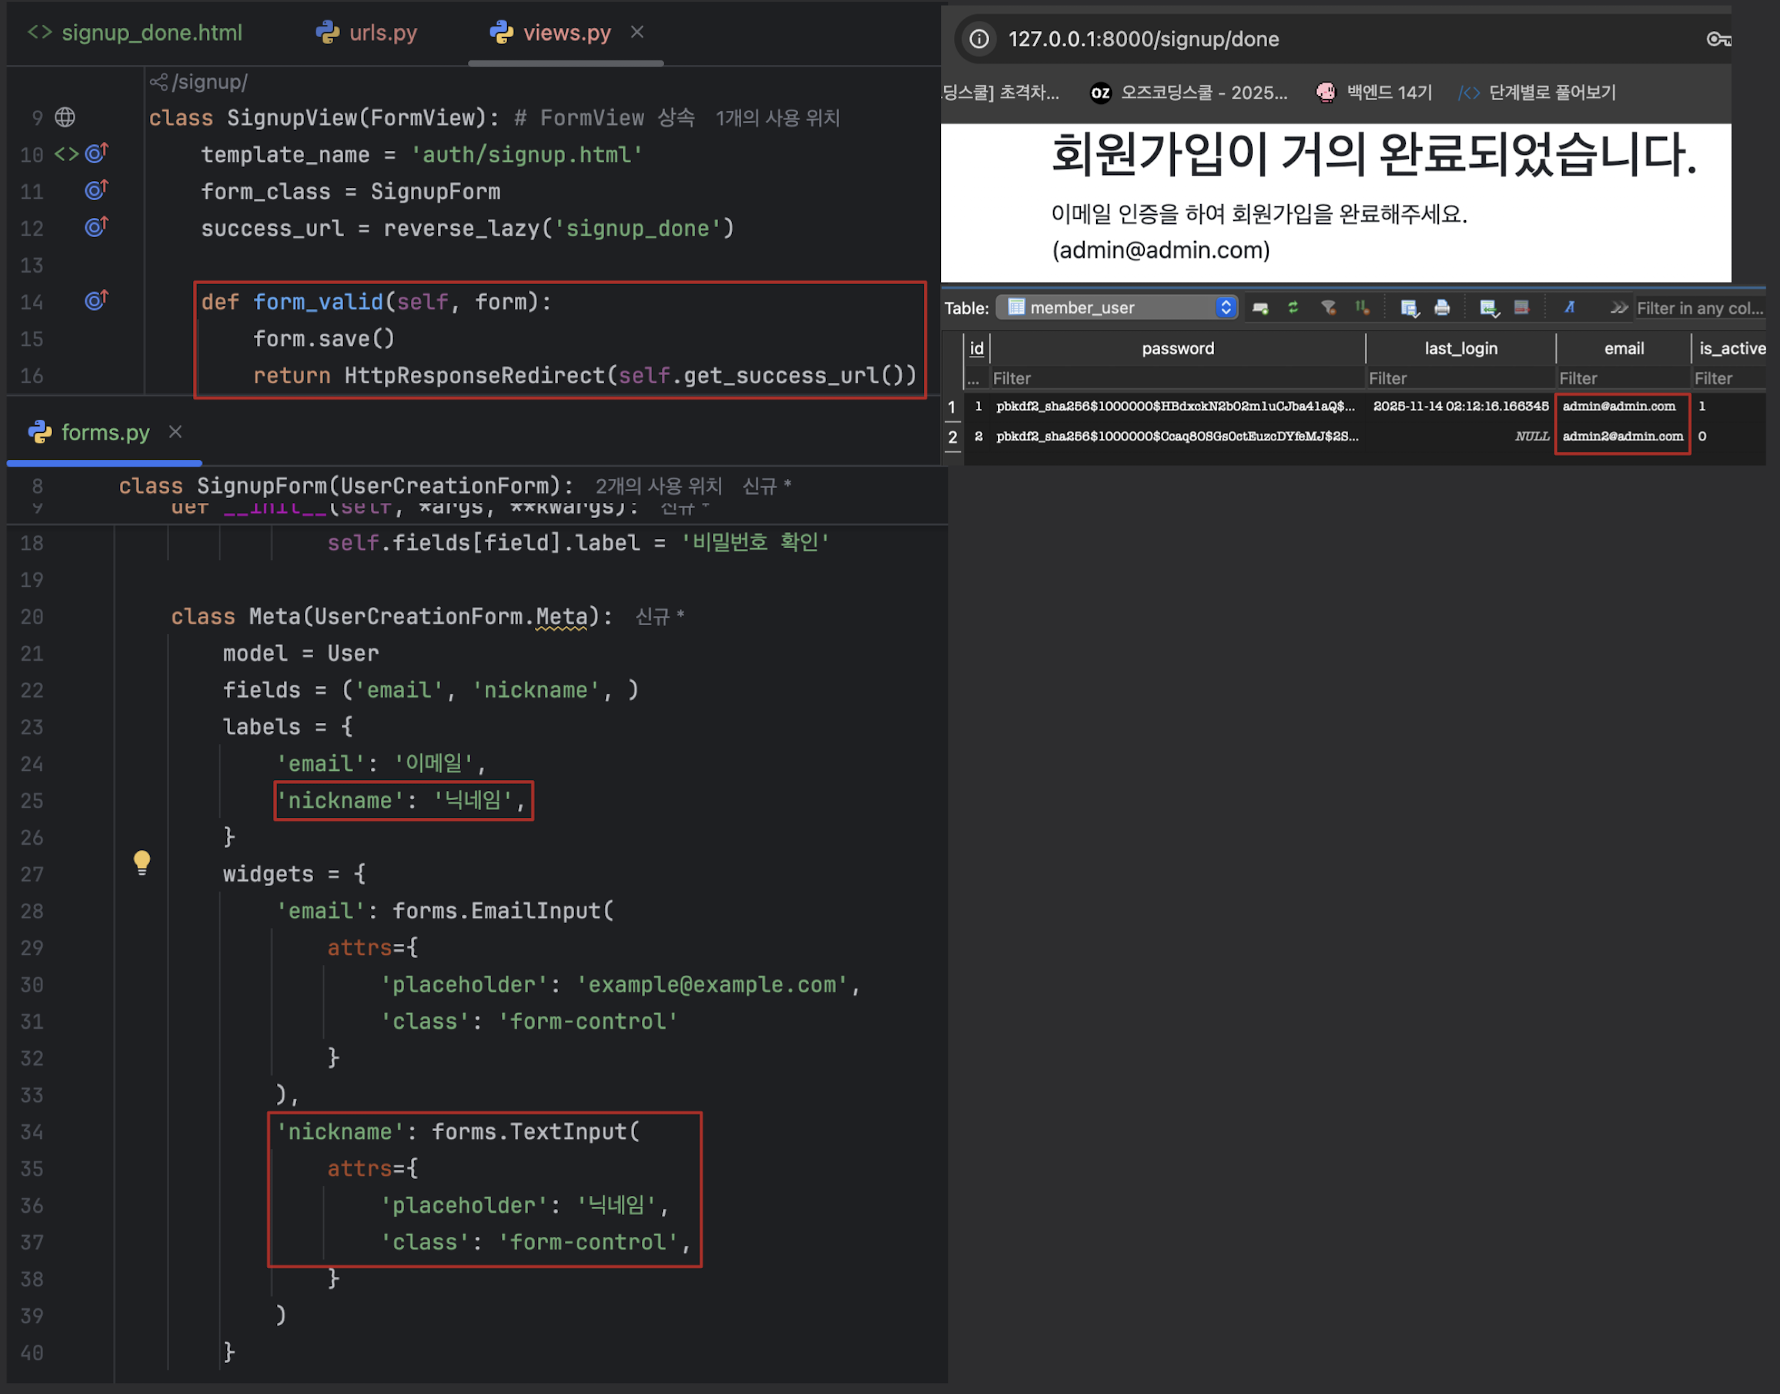Click the password key icon in address bar
Screen dimensions: 1780x1394
(x=1718, y=39)
